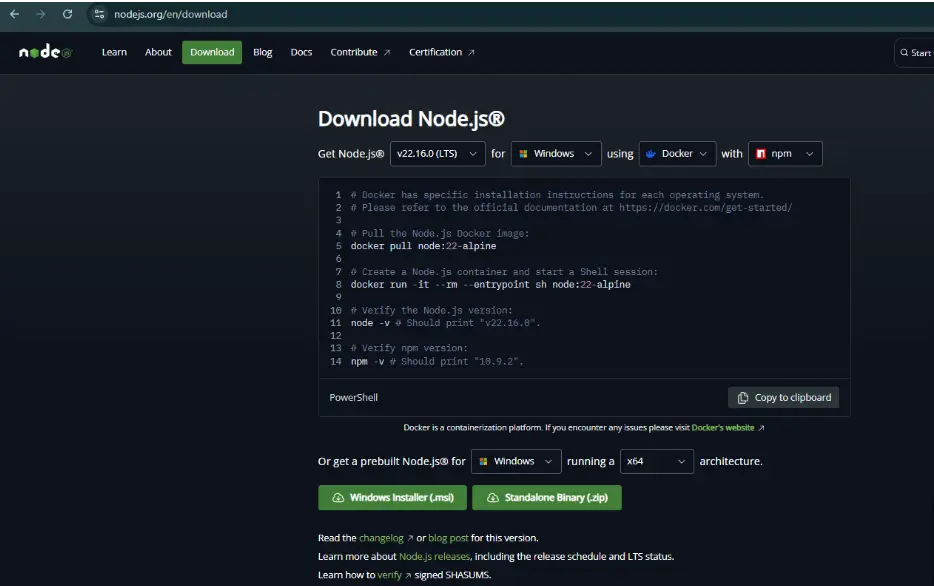Open the Blog nav item
934x586 pixels.
click(x=263, y=52)
